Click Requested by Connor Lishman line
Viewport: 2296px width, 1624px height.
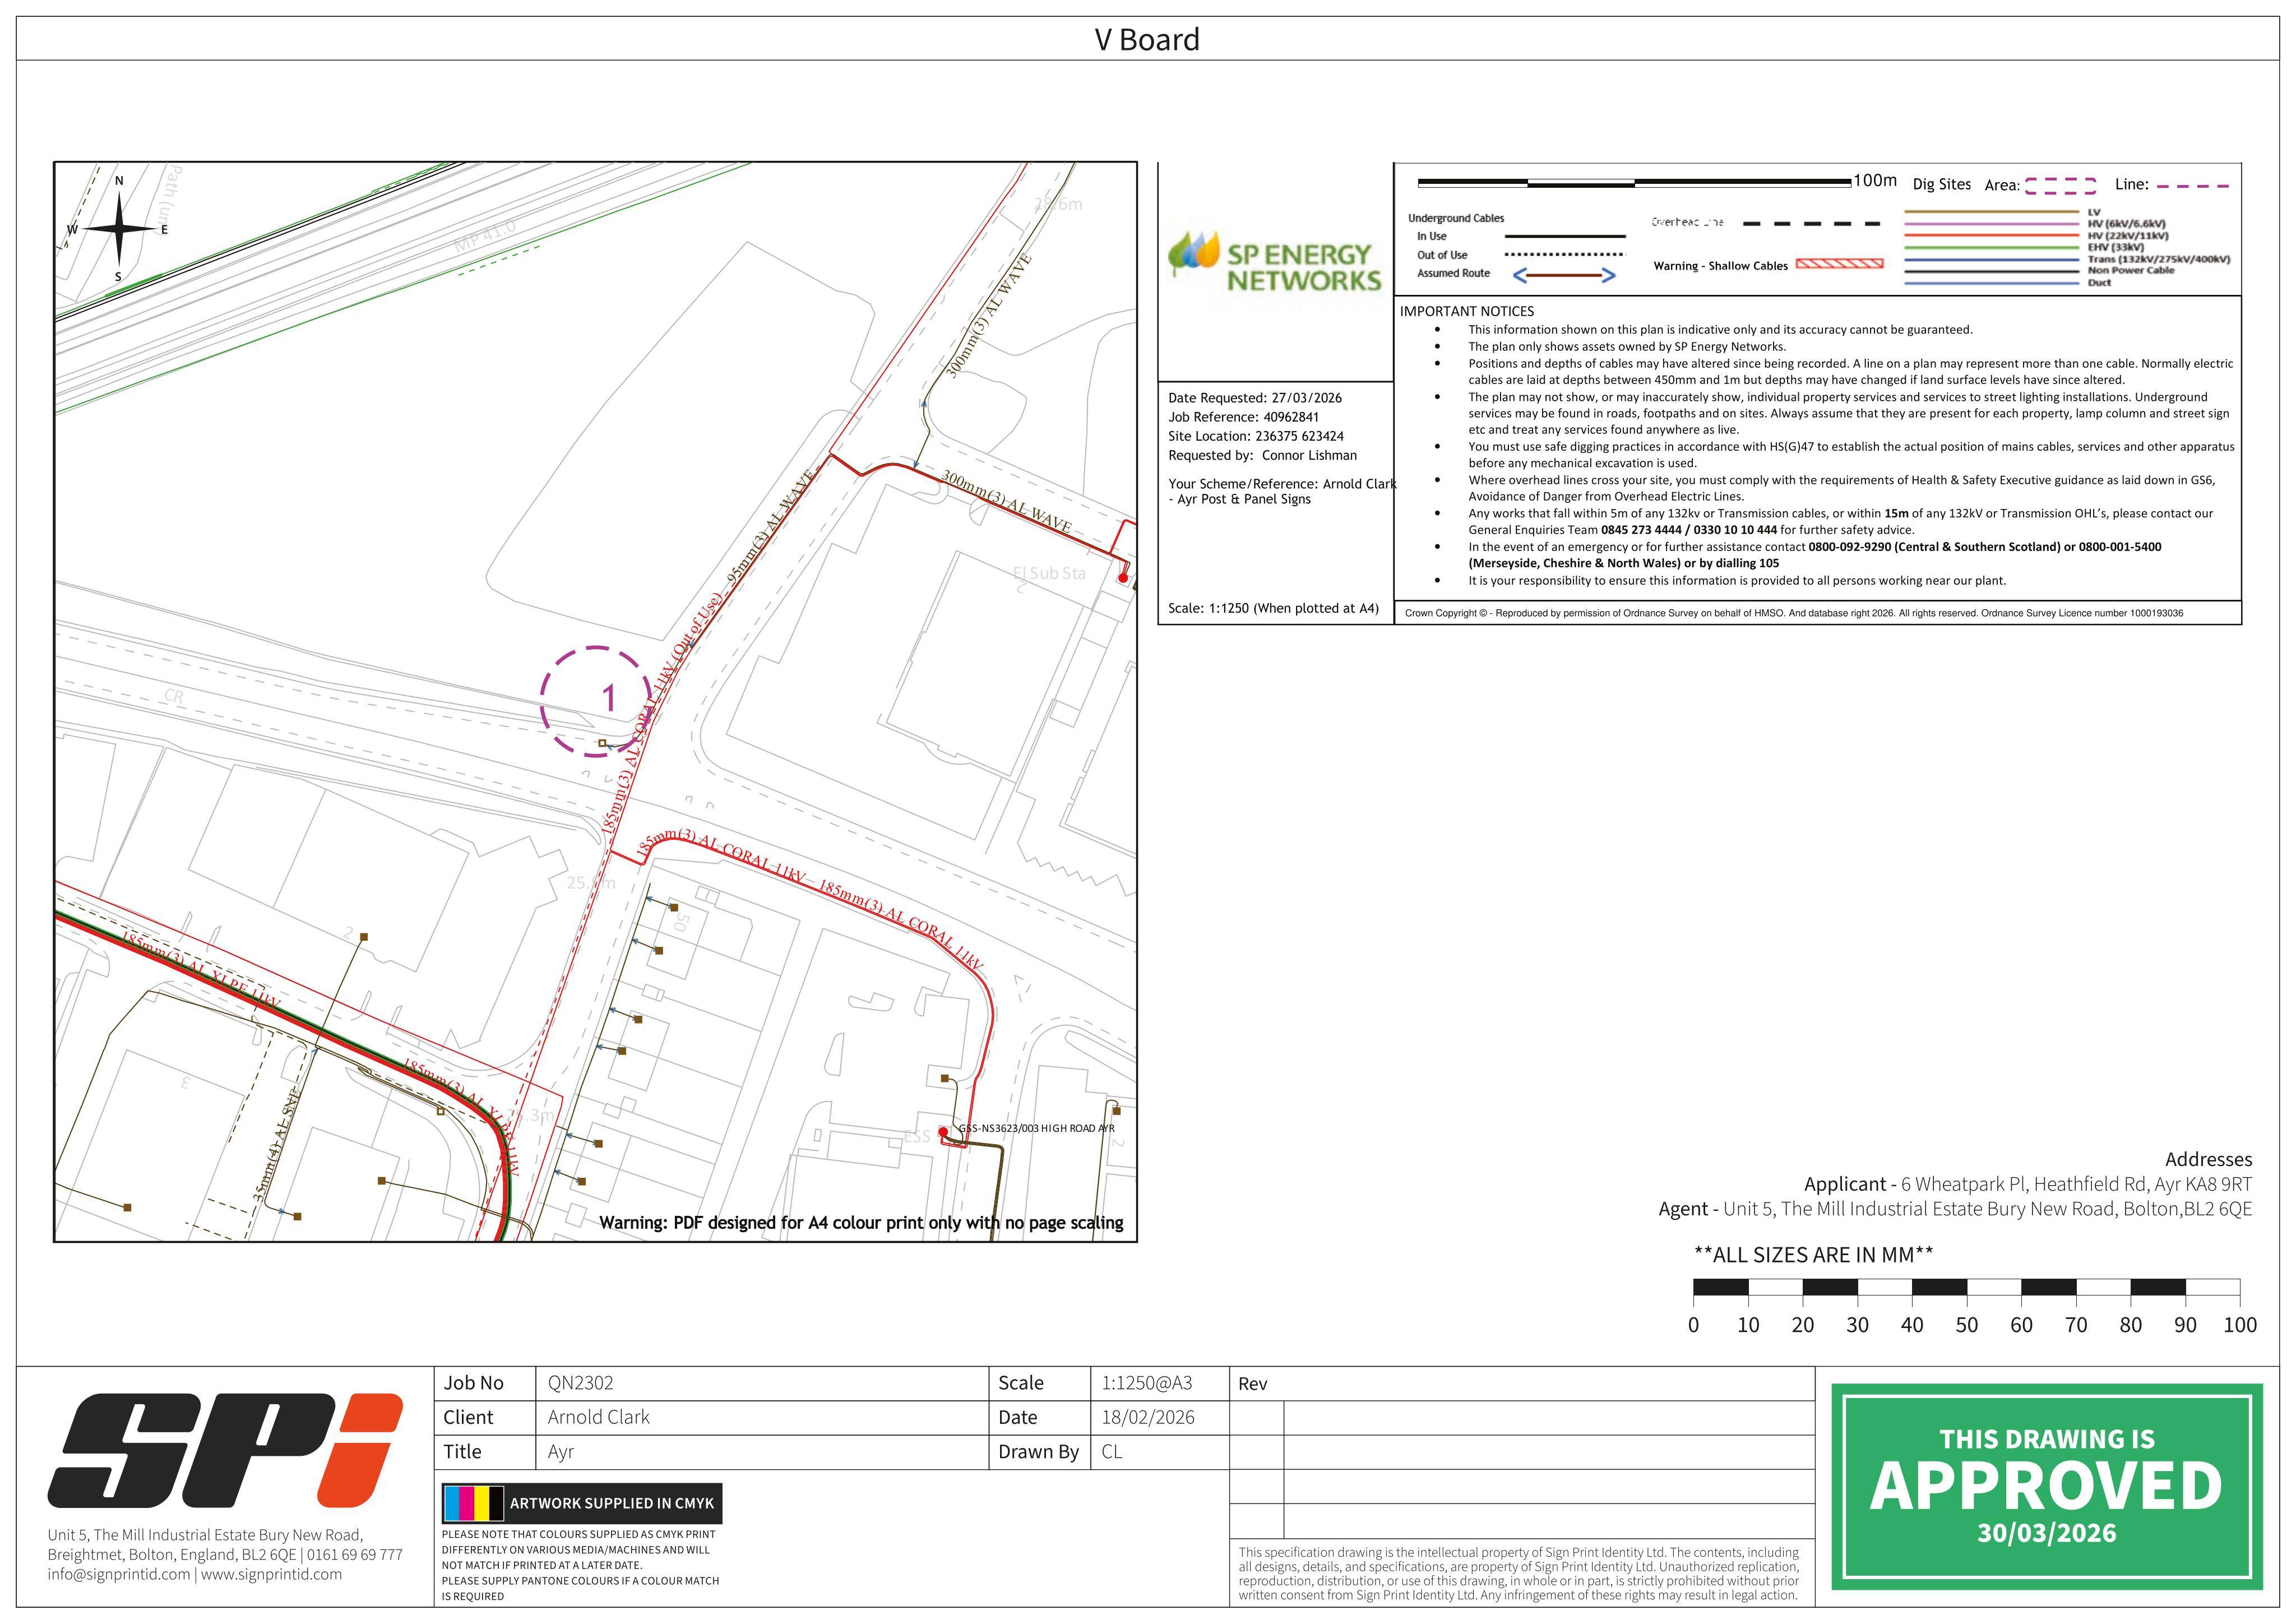[x=1262, y=455]
